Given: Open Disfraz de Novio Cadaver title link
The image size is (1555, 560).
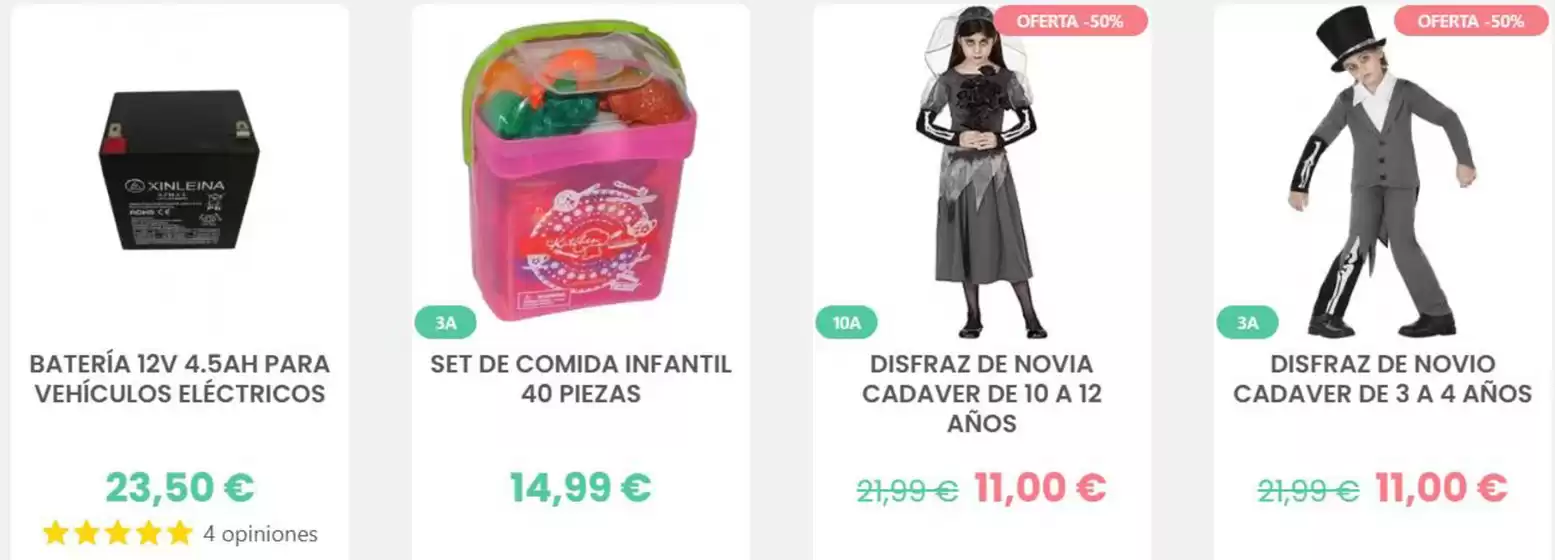Looking at the screenshot, I should (1383, 379).
